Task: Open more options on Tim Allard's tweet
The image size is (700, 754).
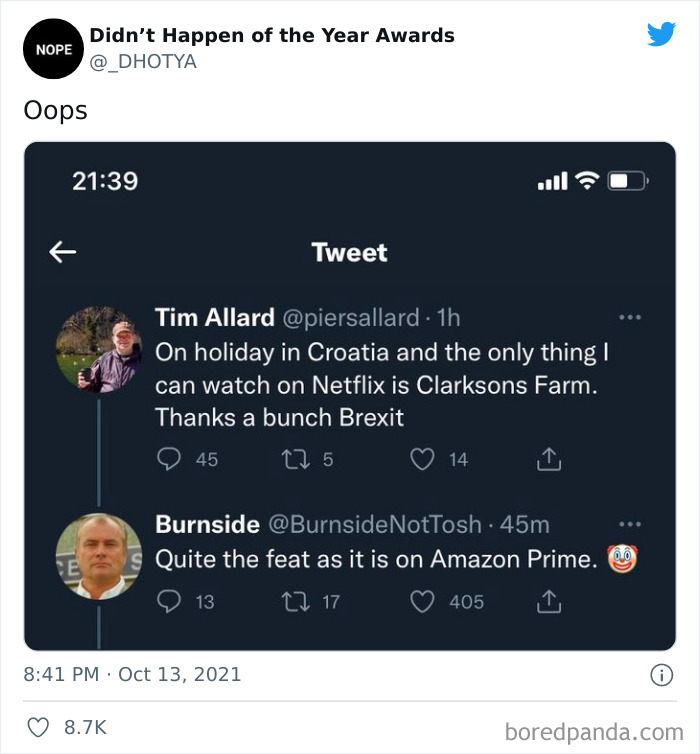Action: [x=629, y=318]
